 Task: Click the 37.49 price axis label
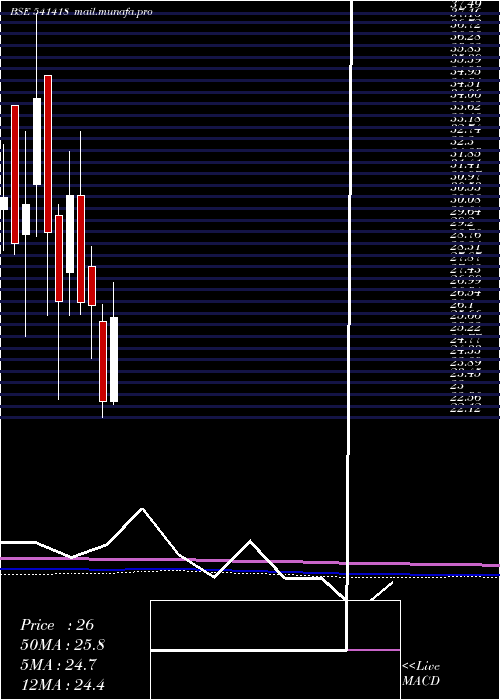point(466,4)
